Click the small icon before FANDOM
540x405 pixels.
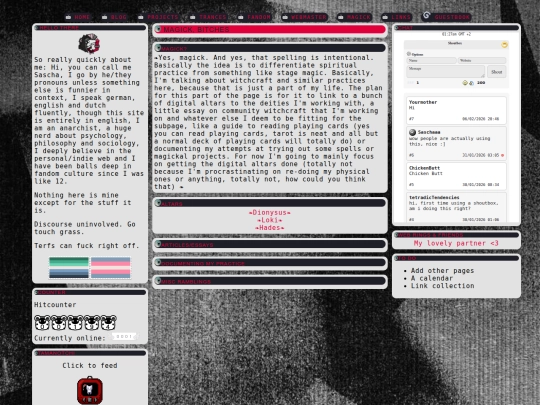(241, 17)
